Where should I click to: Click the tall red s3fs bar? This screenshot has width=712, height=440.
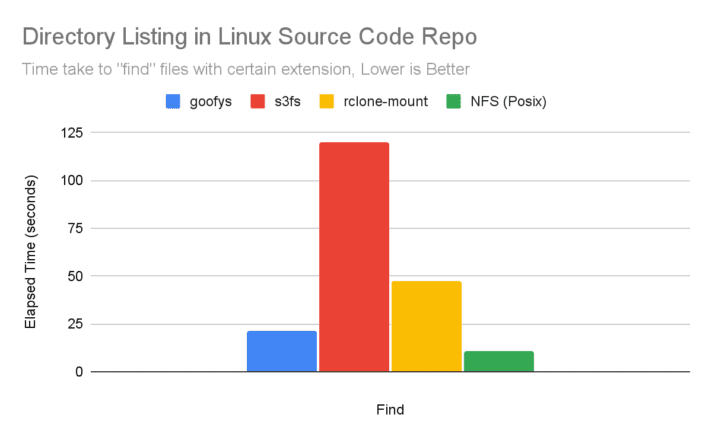point(354,257)
